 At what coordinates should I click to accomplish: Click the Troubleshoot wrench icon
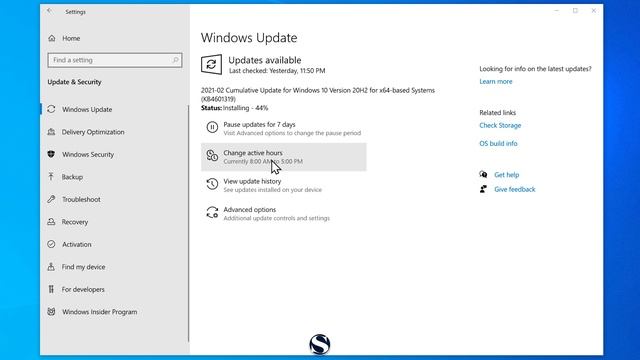51,199
